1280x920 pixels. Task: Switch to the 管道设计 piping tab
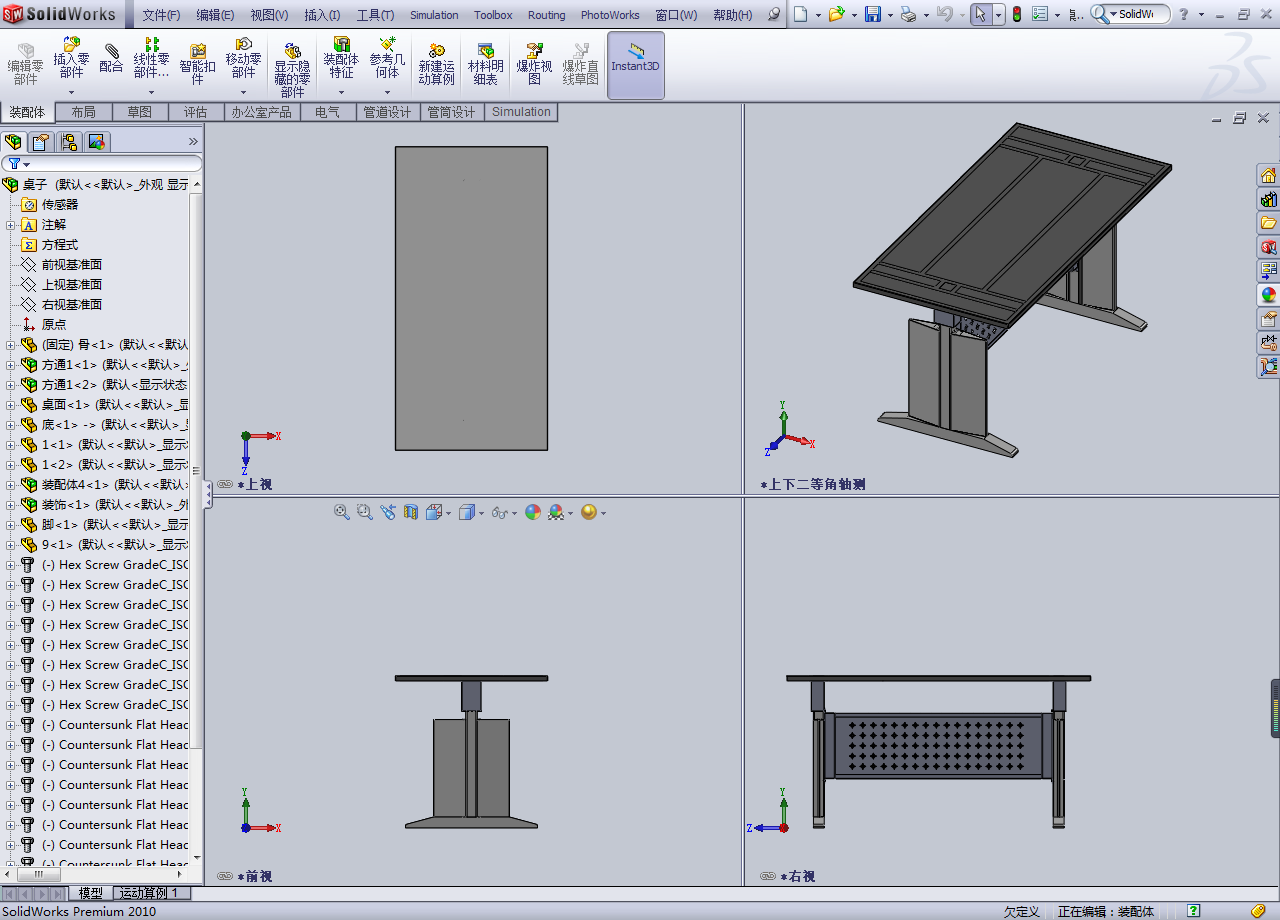point(387,112)
